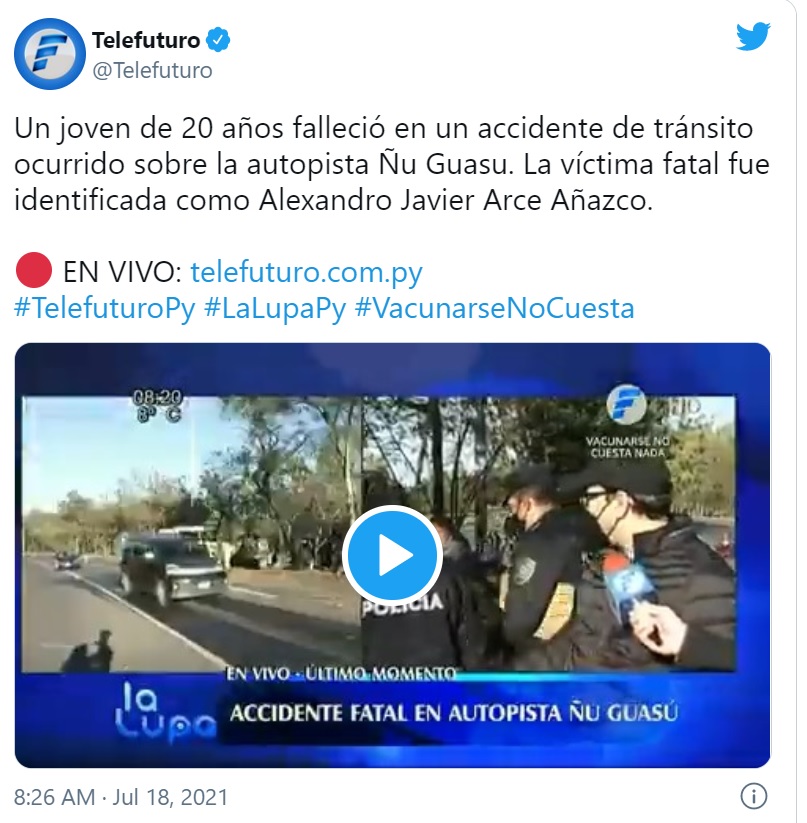Screen dimensions: 807x823
Task: Click the Twitter bird logo icon
Action: tap(753, 36)
